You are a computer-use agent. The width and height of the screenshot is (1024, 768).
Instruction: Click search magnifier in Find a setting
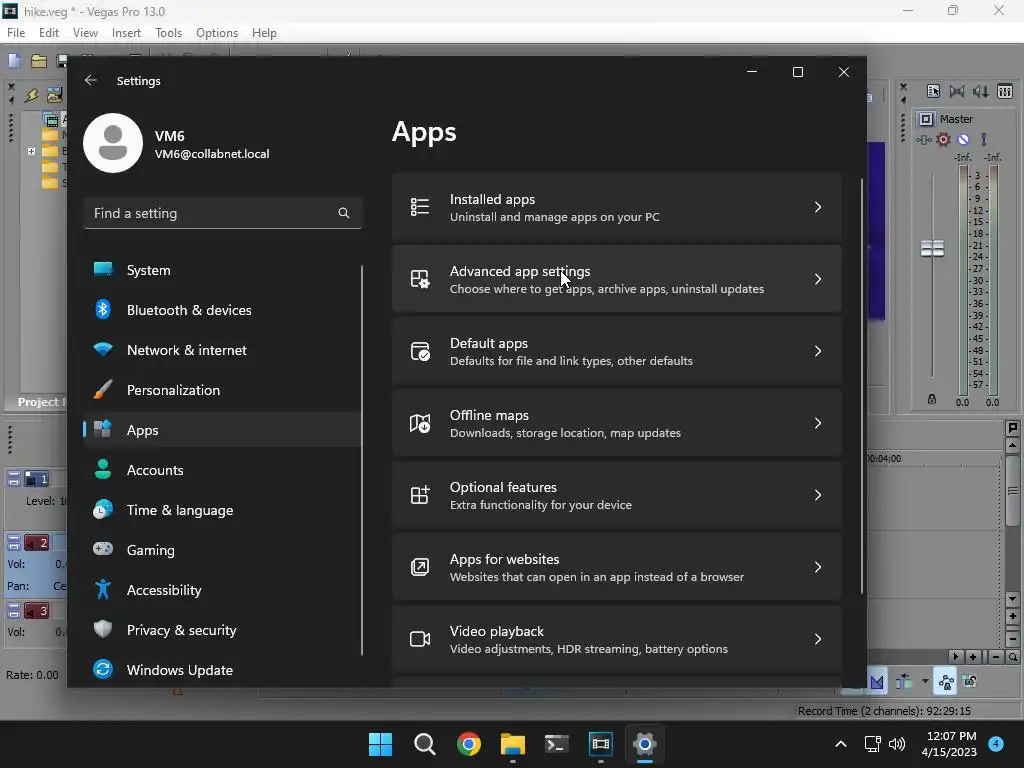pyautogui.click(x=344, y=213)
